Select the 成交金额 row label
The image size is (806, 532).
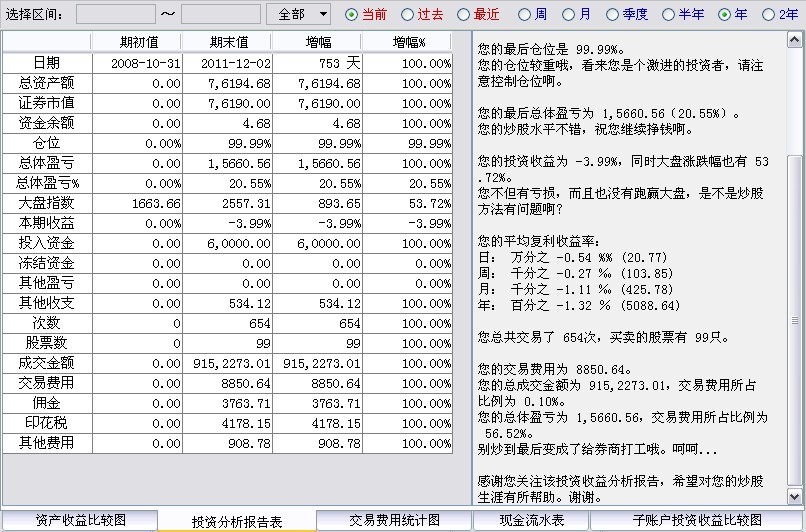coord(47,363)
